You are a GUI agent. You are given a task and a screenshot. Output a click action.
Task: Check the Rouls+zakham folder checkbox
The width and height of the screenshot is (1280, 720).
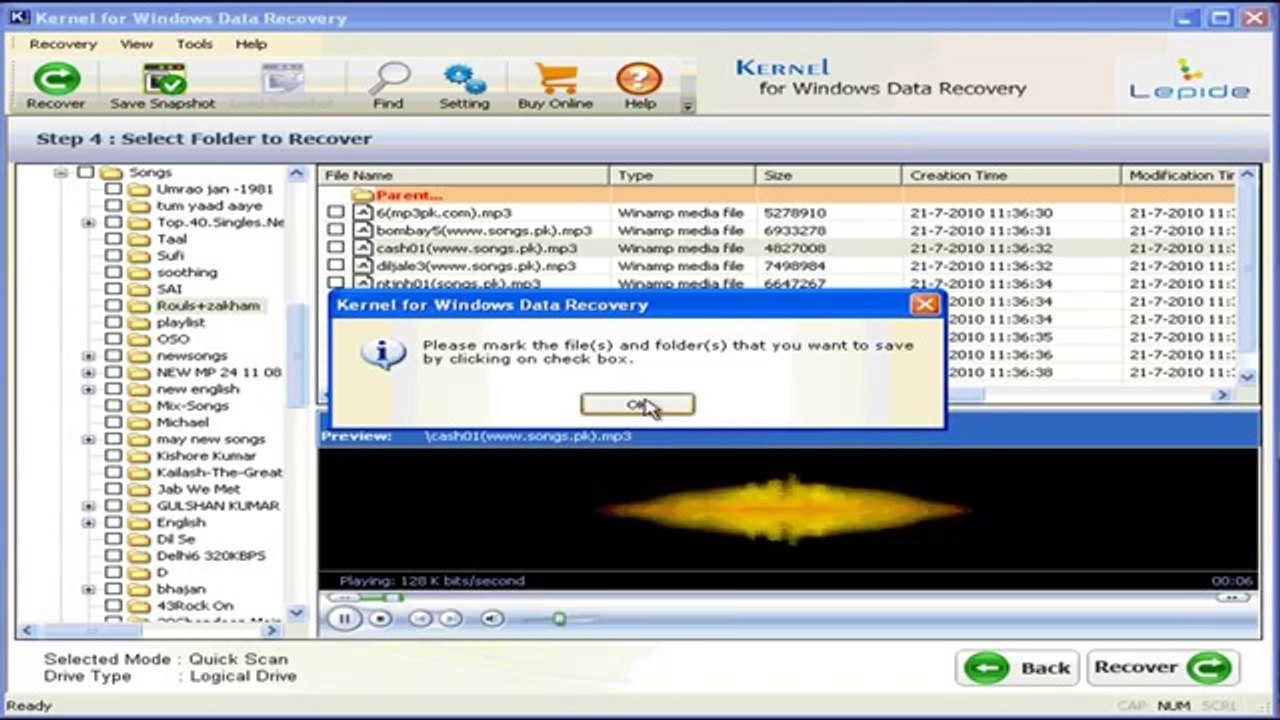pyautogui.click(x=113, y=305)
